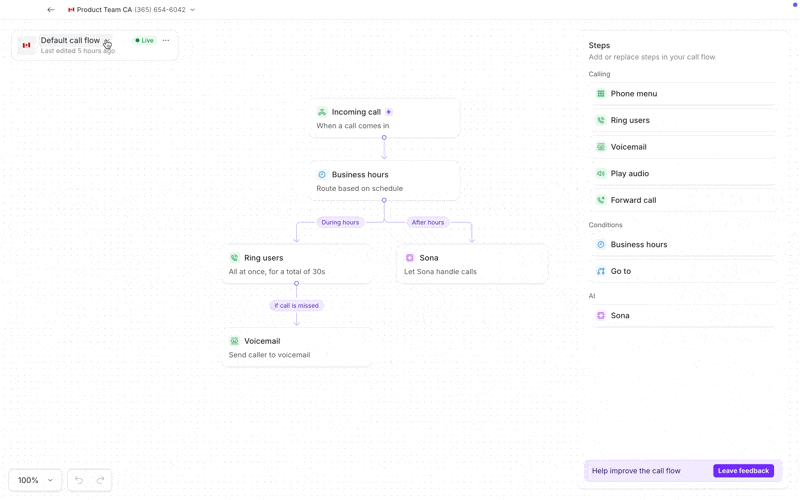Choose the Sona AI step in the Steps panel

684,316
